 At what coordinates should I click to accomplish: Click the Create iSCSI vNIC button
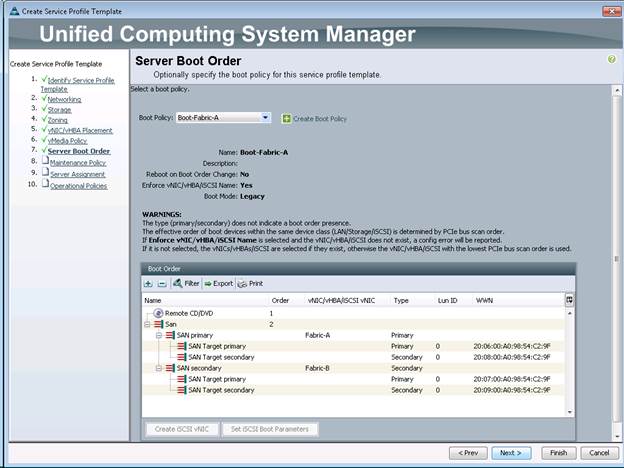click(181, 429)
